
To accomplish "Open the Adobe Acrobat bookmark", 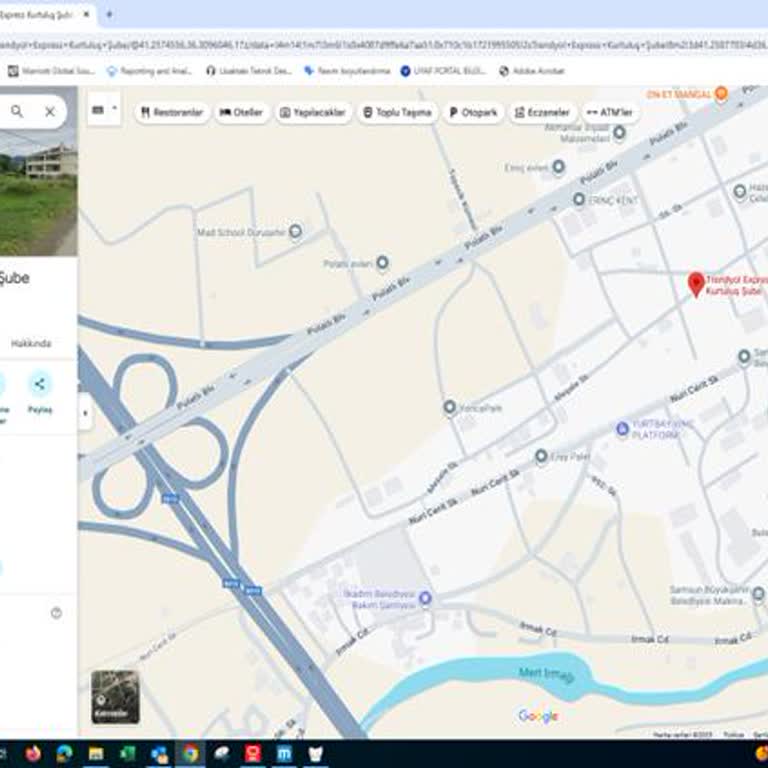I will click(532, 71).
